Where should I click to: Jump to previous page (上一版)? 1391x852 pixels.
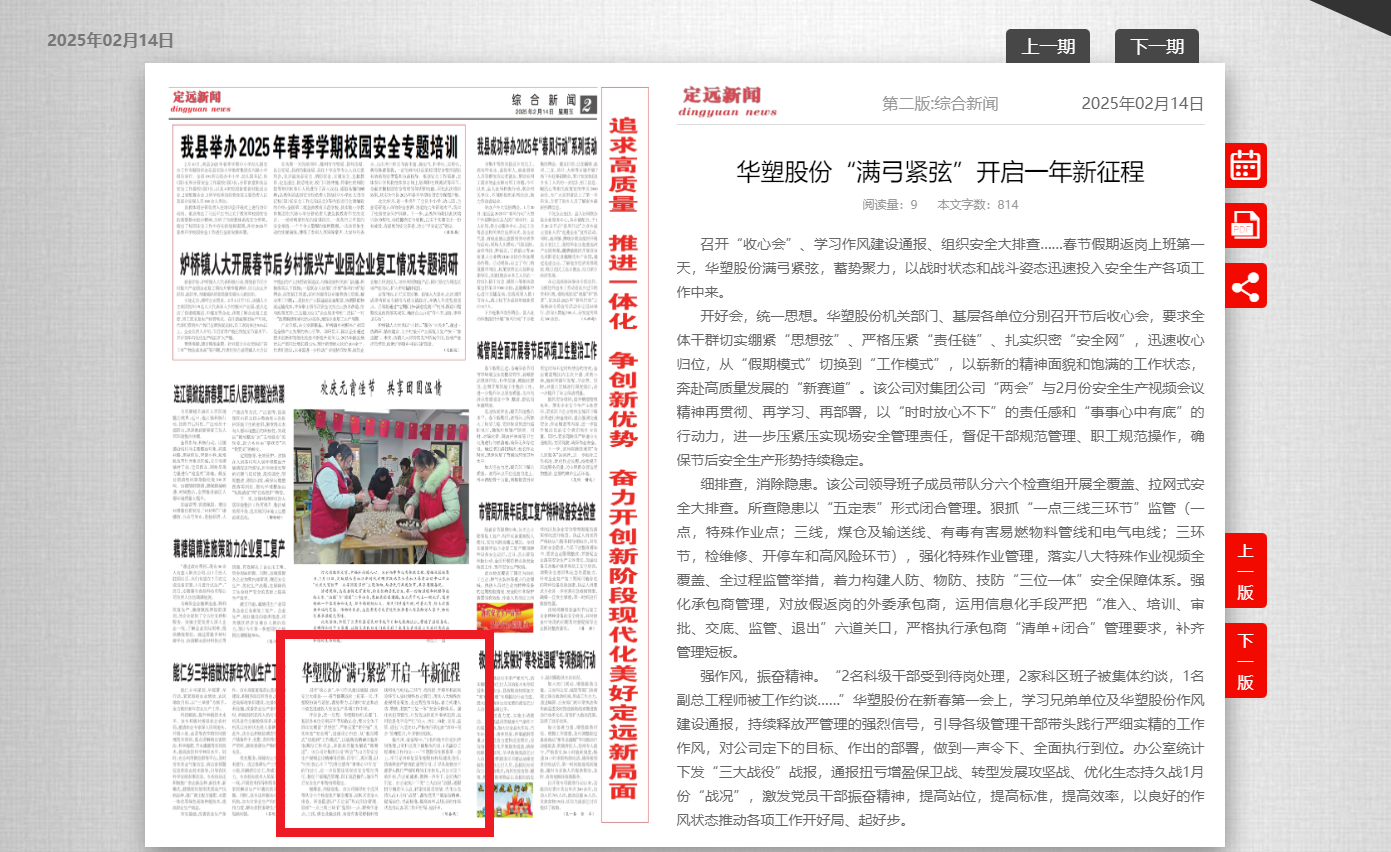tap(1245, 571)
